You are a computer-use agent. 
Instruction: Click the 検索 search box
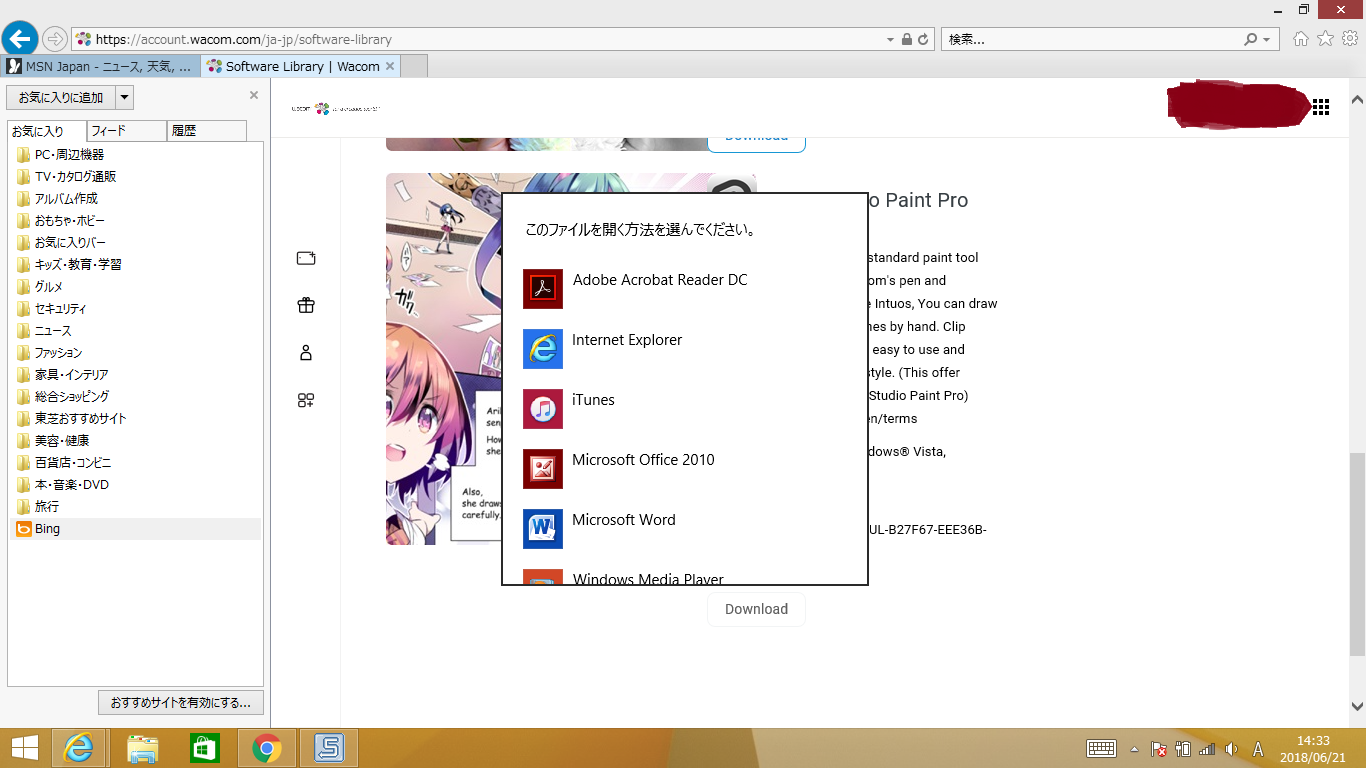tap(1092, 40)
